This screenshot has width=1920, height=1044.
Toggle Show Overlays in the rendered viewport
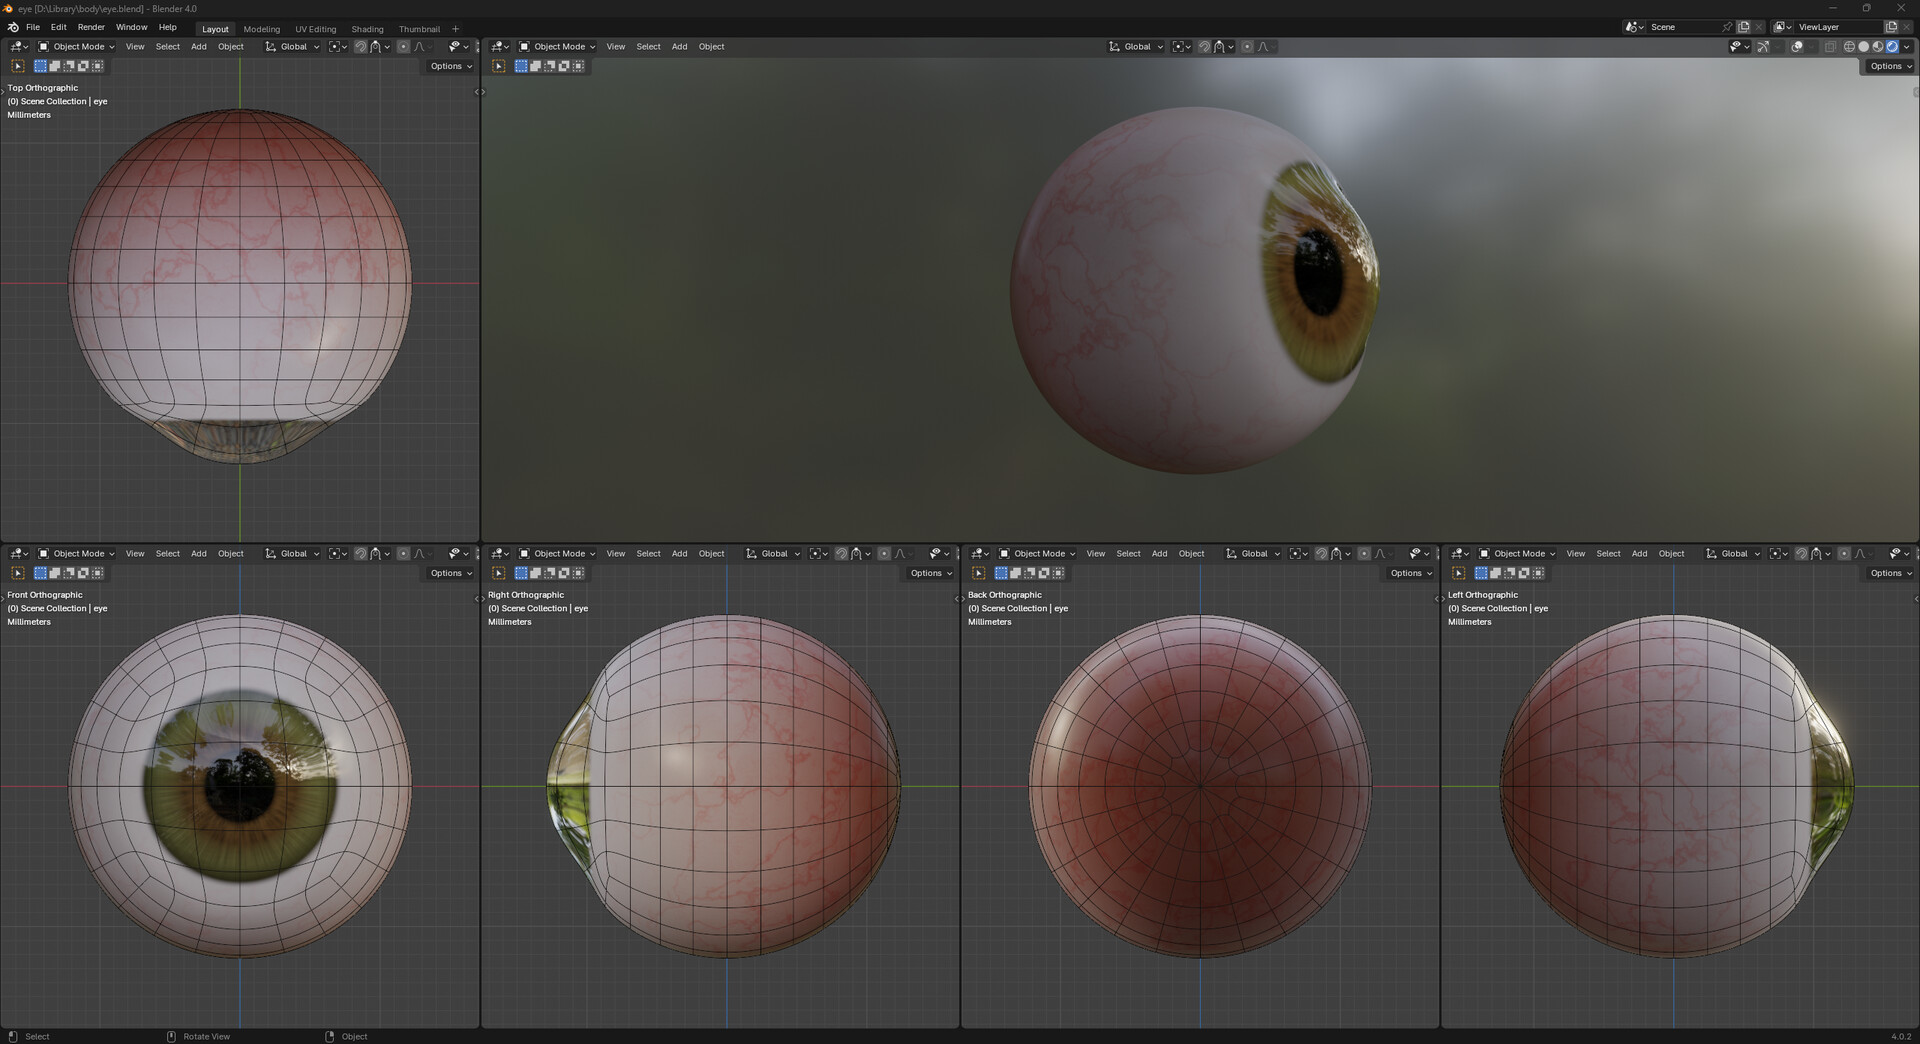(1797, 46)
